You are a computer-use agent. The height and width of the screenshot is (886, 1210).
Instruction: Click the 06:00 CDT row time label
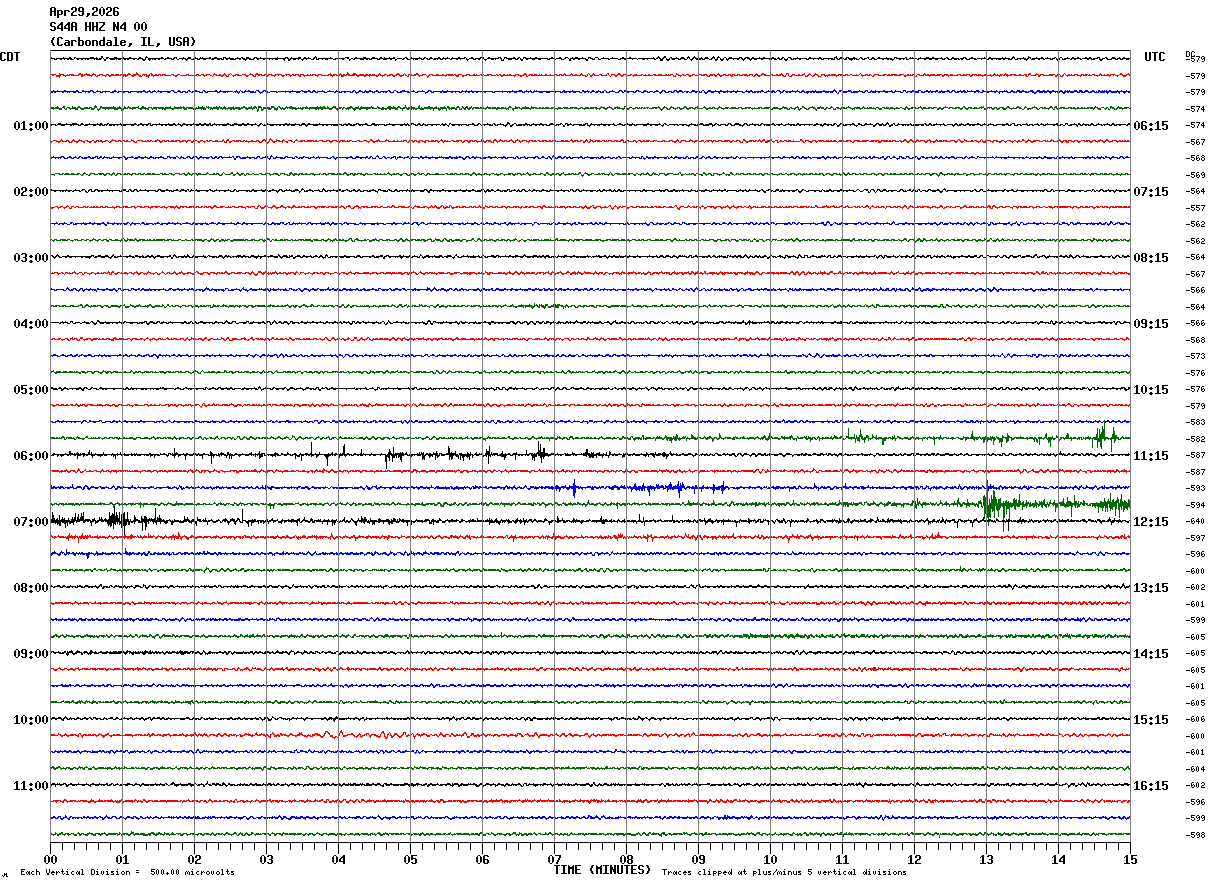click(x=30, y=456)
